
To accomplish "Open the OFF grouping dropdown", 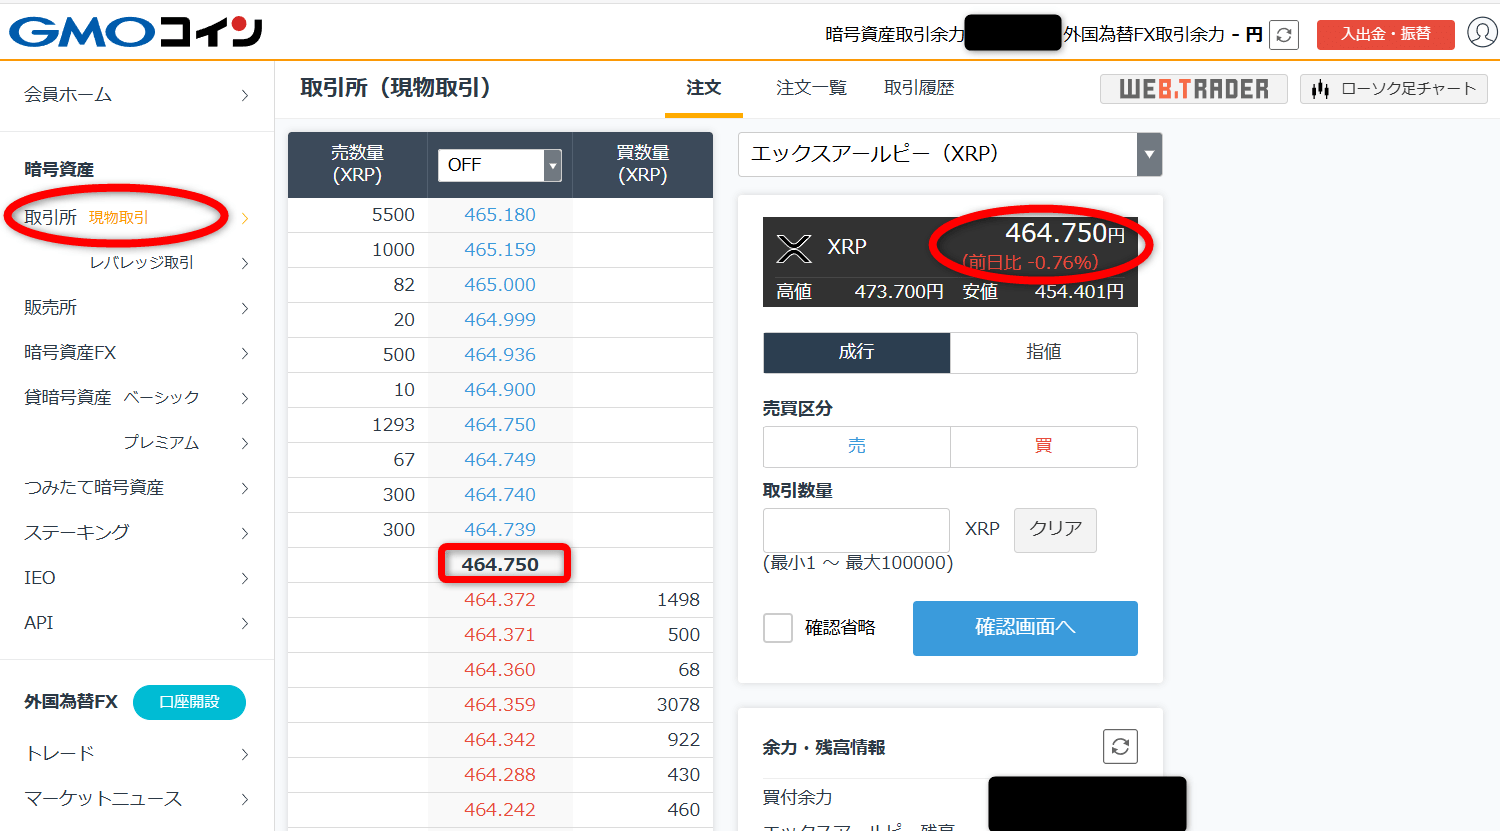I will (x=500, y=165).
